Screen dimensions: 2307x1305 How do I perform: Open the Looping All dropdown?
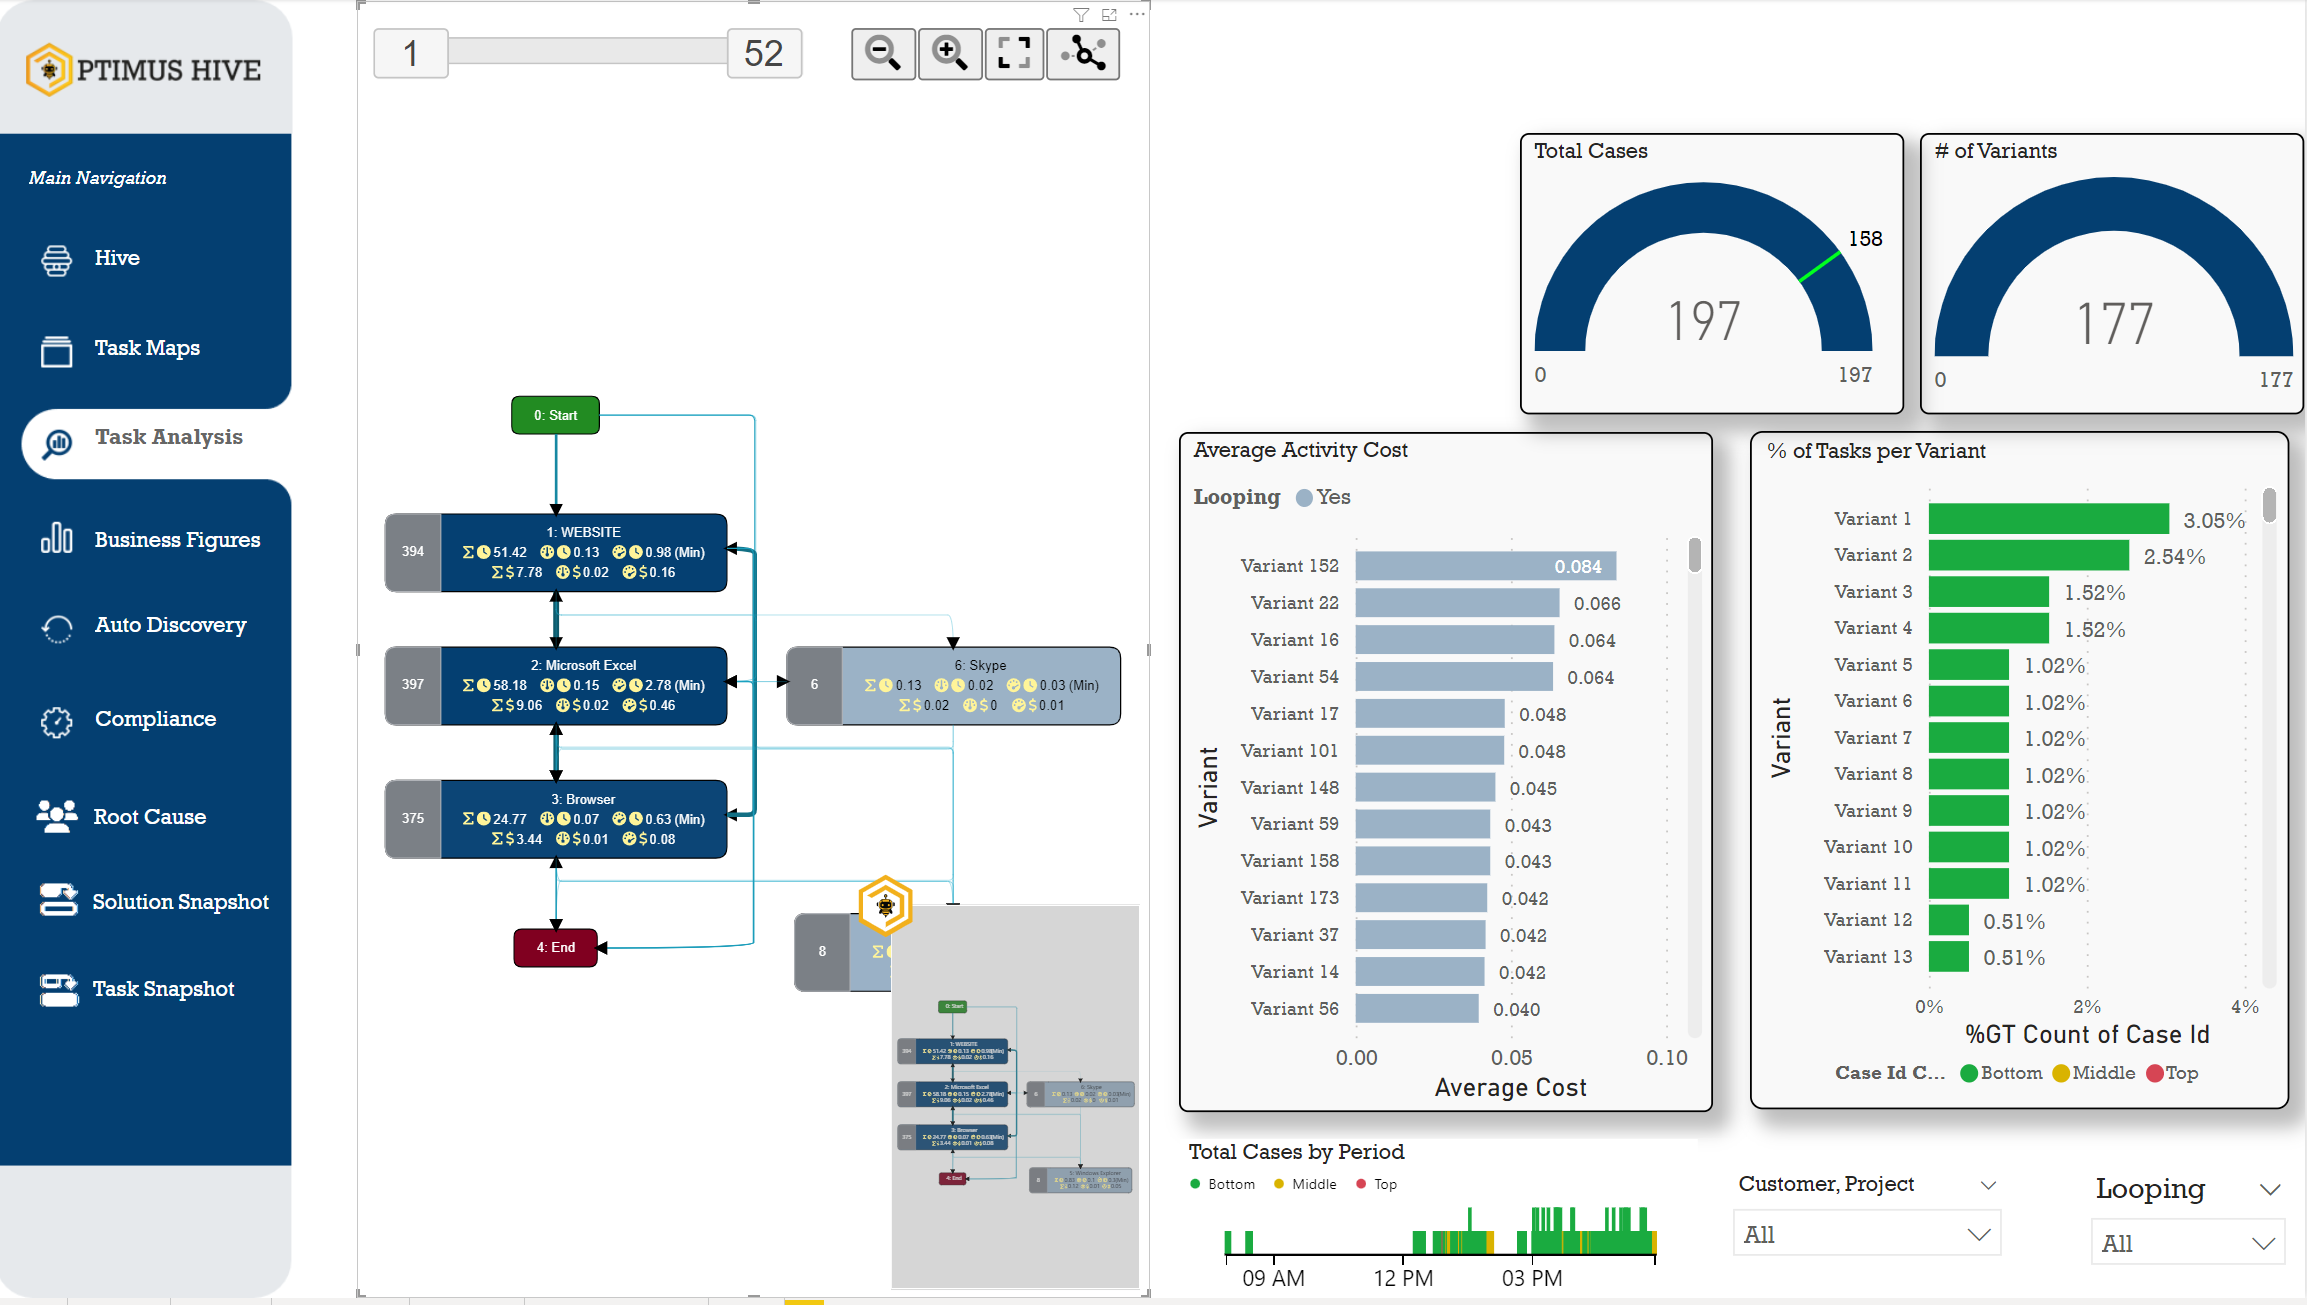click(x=2187, y=1243)
